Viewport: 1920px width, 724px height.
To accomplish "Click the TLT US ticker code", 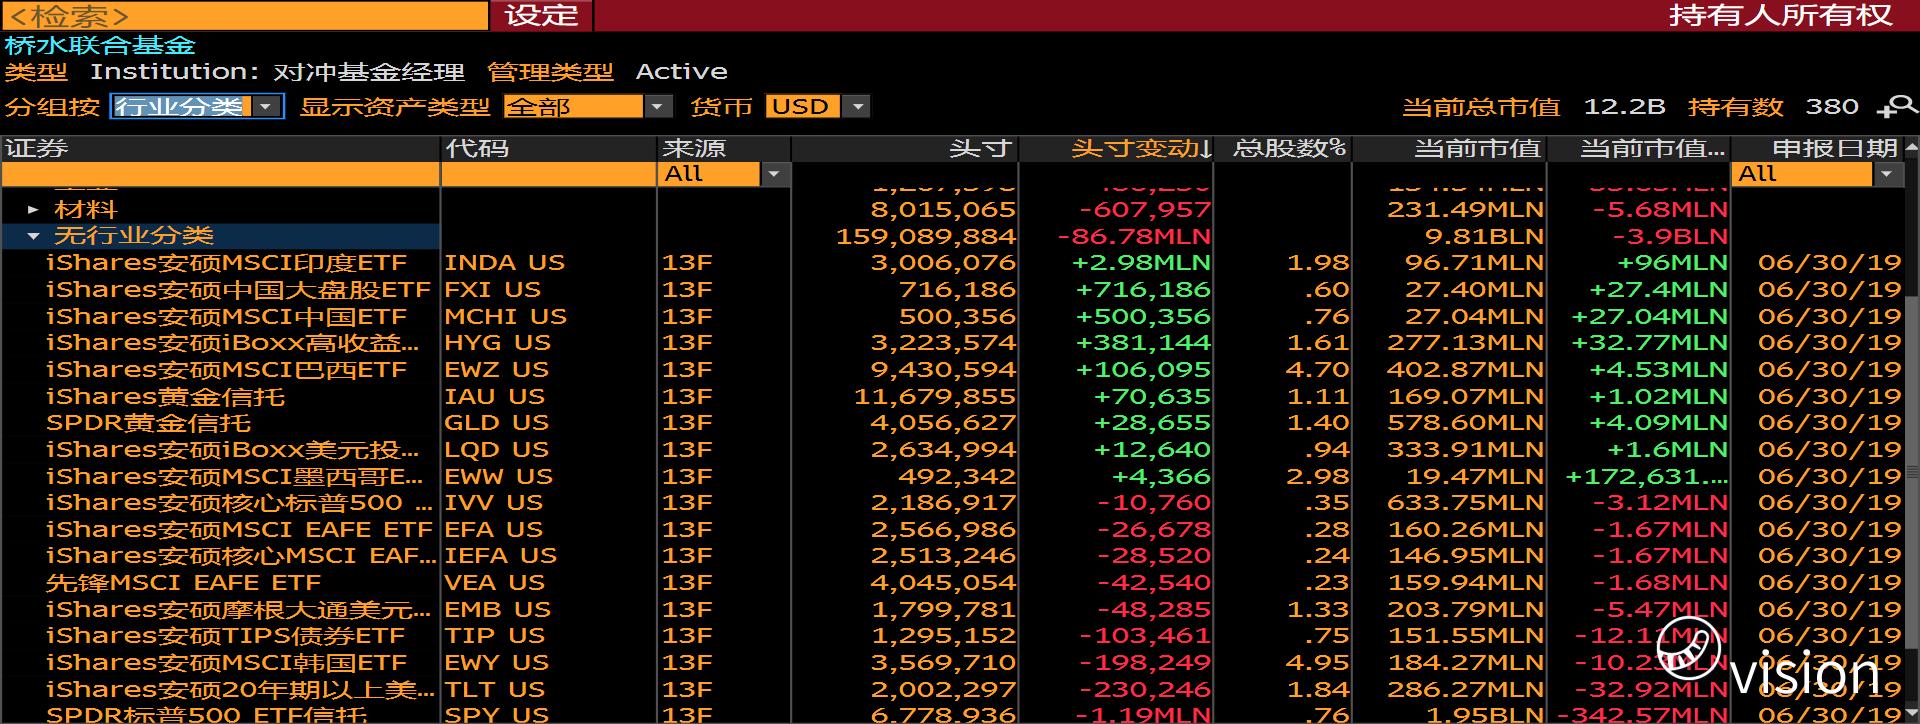I will coord(495,690).
